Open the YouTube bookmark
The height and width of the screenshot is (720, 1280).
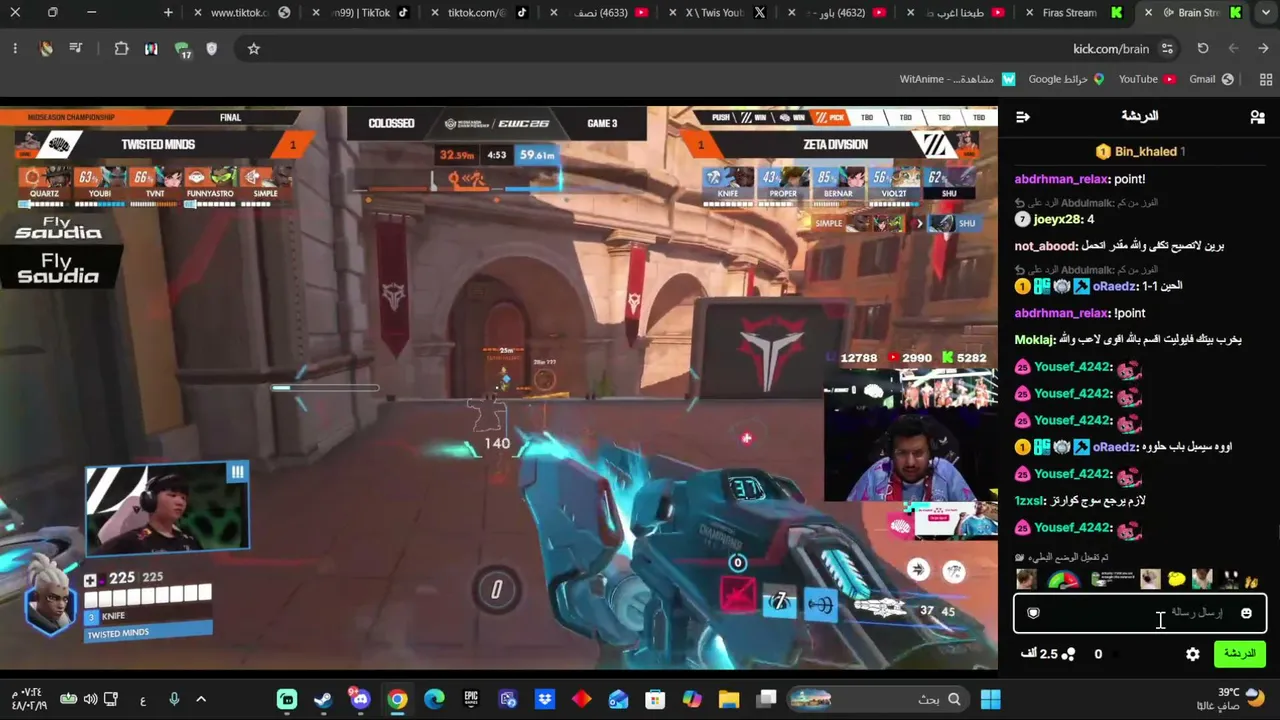(1146, 79)
